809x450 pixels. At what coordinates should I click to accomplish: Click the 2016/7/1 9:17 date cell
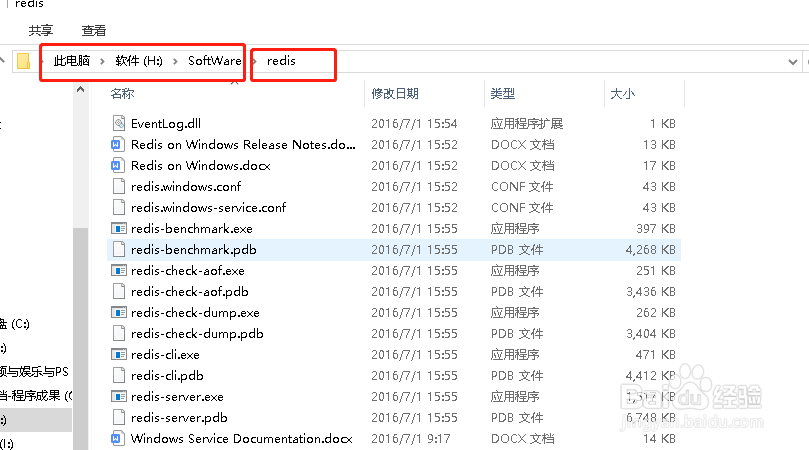[x=411, y=439]
